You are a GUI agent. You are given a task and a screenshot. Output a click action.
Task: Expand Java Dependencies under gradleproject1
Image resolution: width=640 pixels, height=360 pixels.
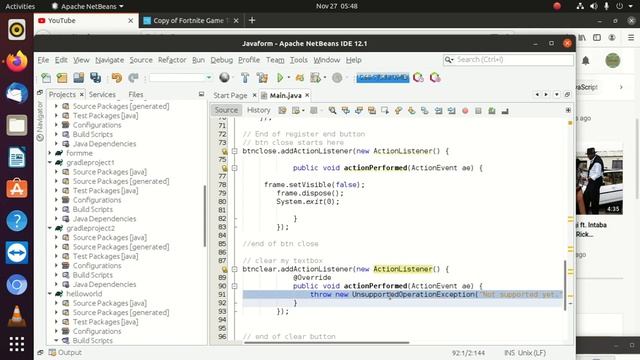point(56,219)
